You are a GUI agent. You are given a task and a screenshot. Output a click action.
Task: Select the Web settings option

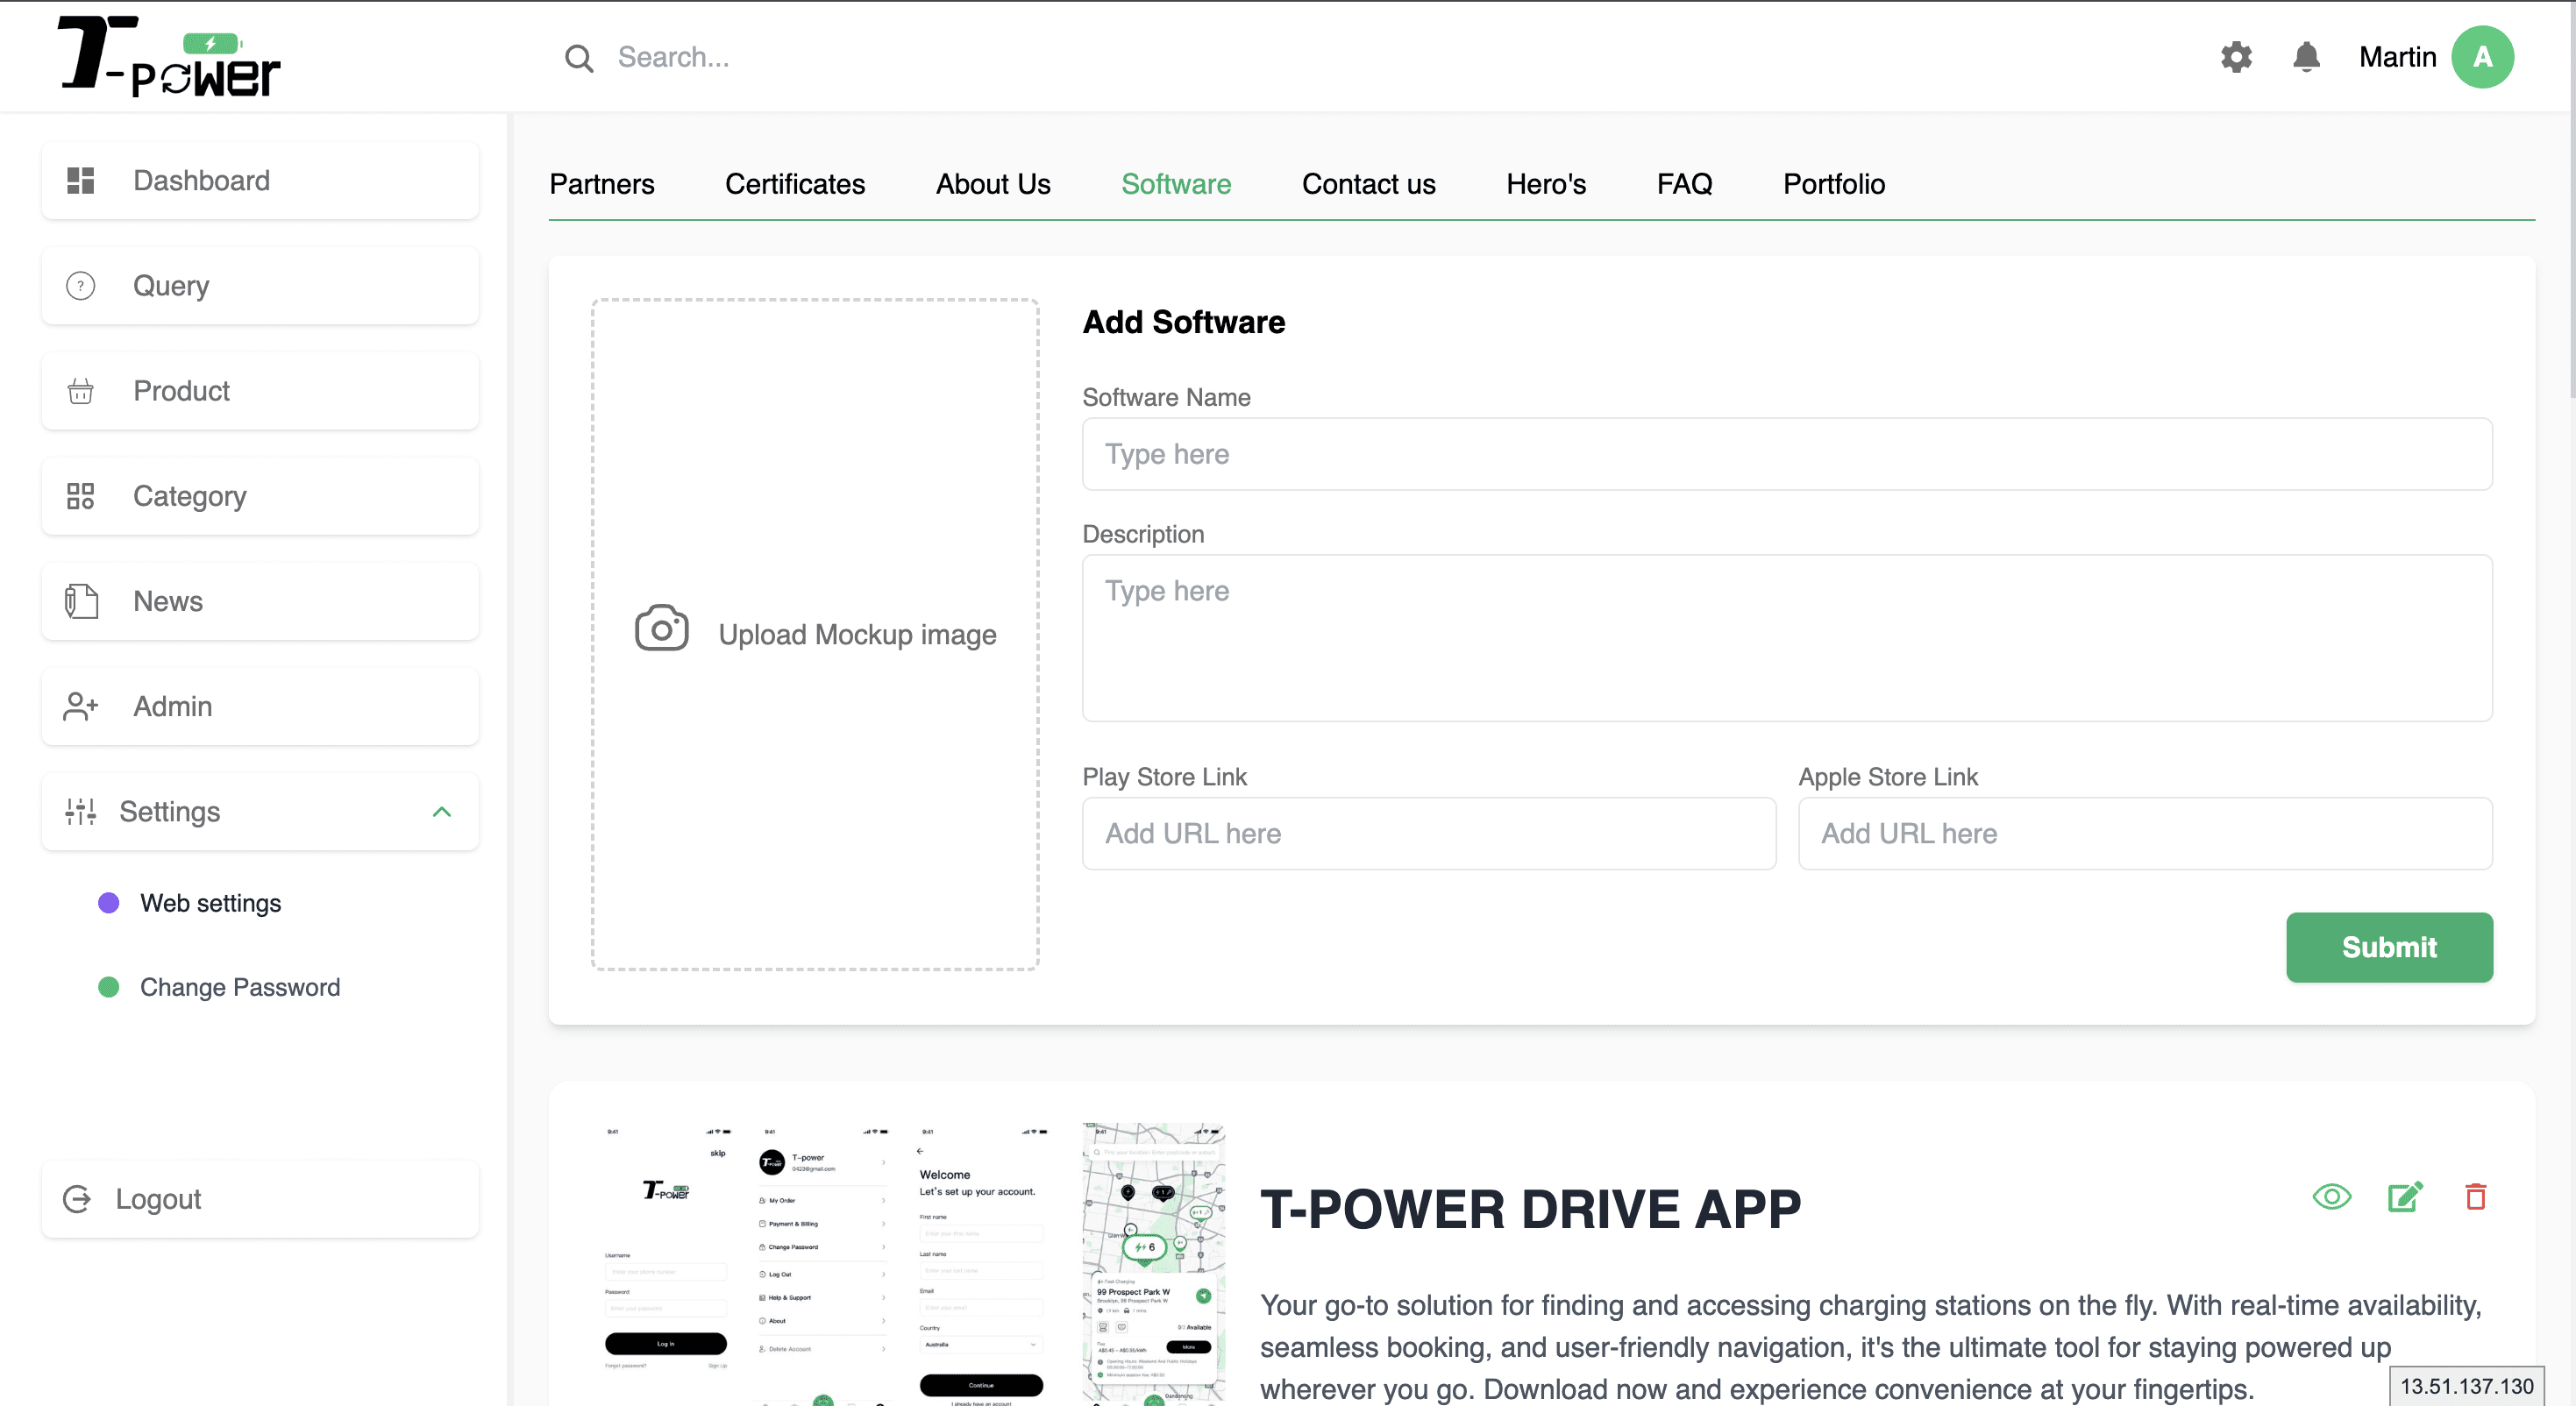(210, 903)
